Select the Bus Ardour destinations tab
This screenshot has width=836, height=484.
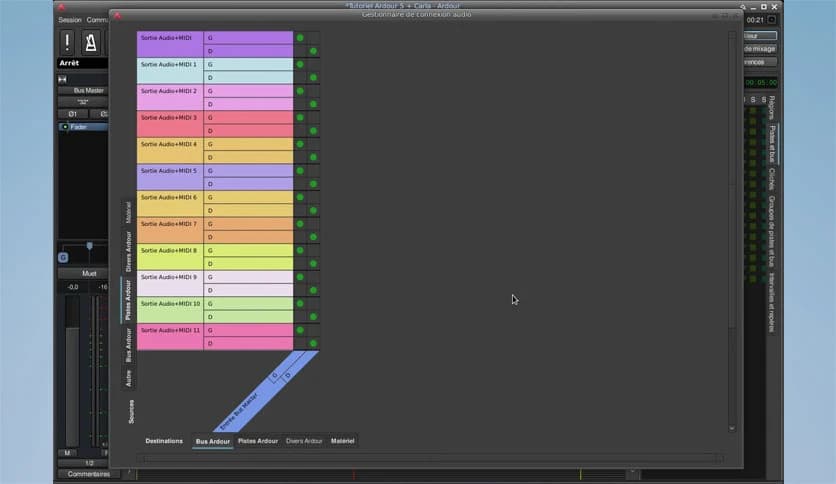[x=213, y=441]
